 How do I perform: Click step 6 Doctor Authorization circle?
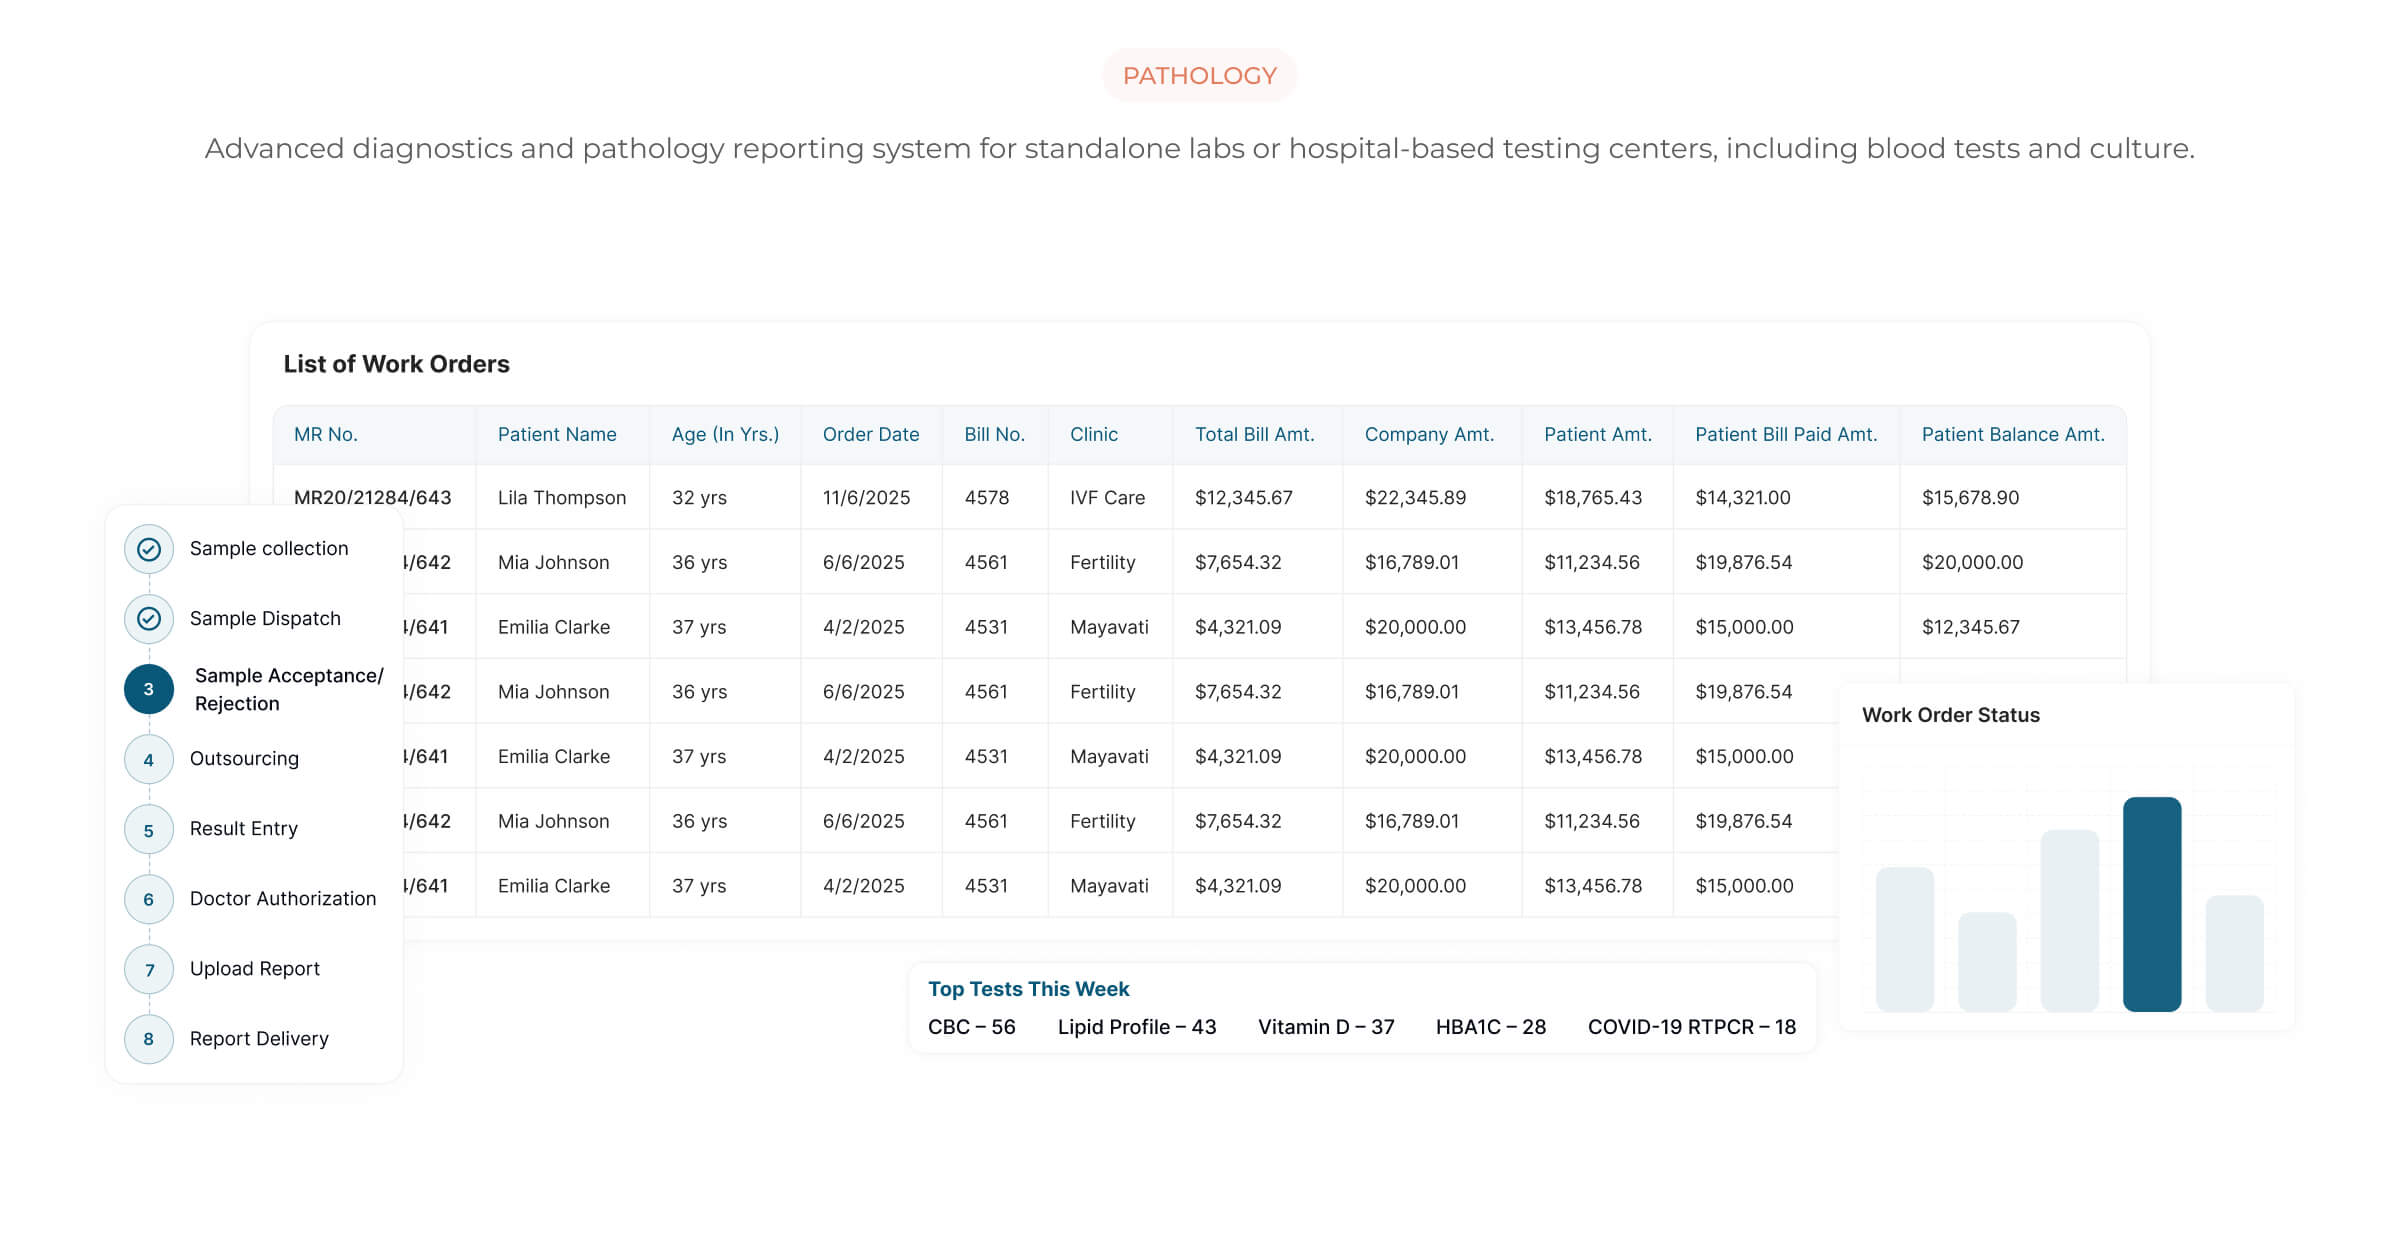coord(149,899)
